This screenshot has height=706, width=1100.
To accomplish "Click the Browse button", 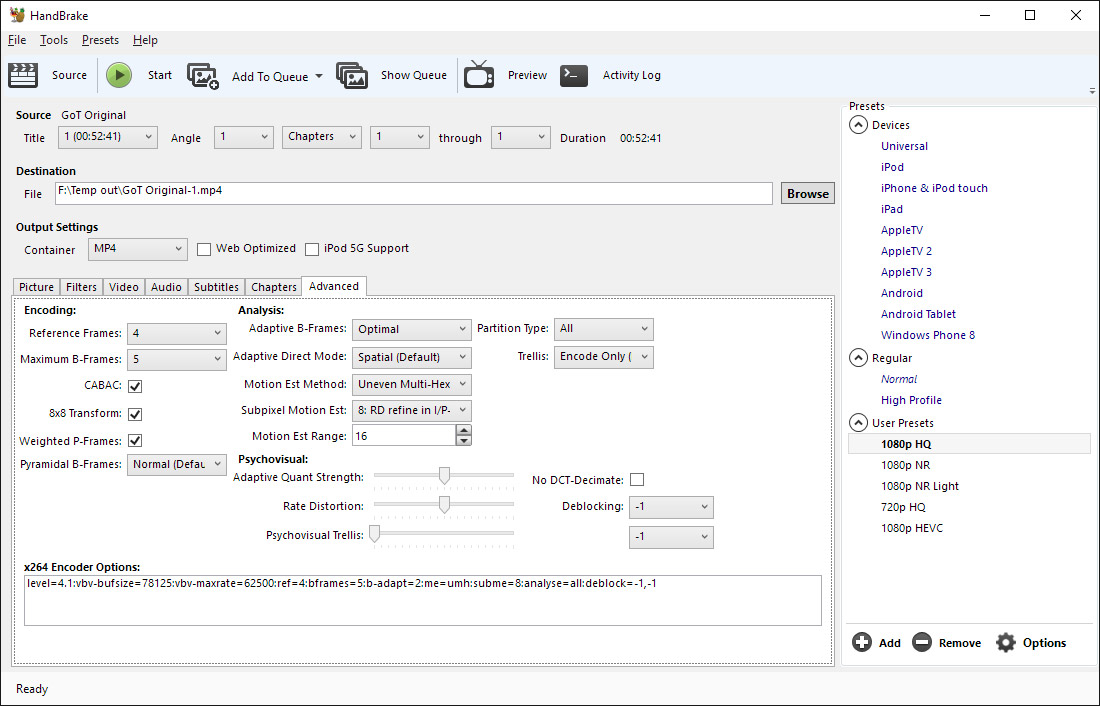I will tap(807, 194).
